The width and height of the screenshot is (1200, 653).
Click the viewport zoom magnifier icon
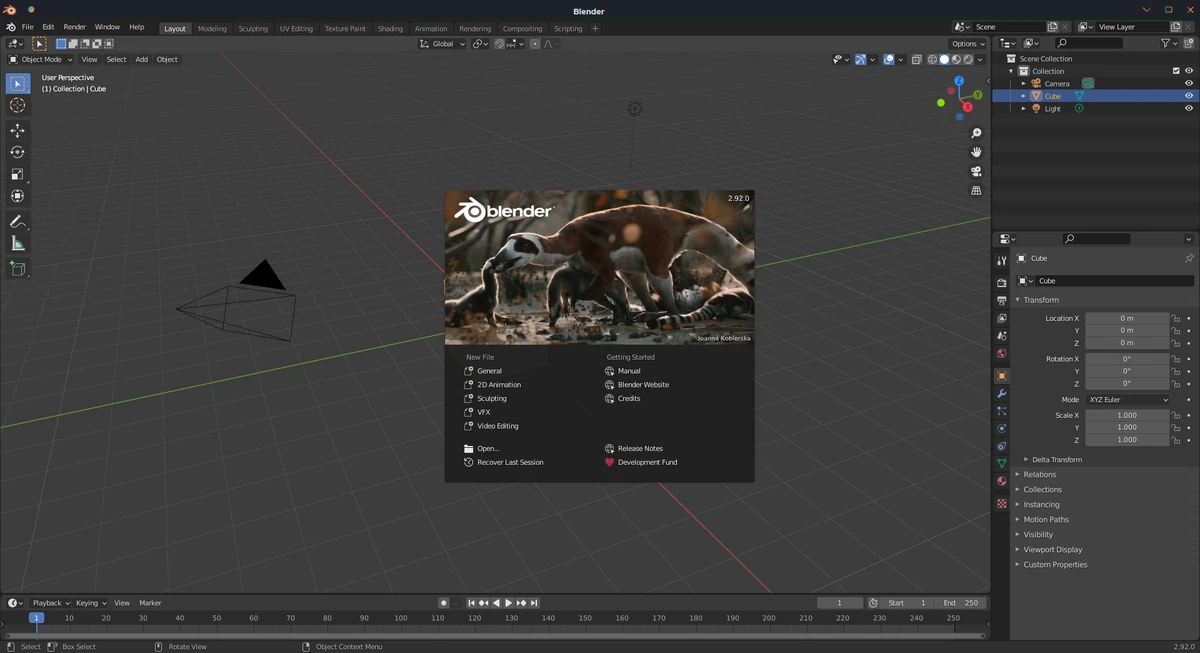(x=976, y=133)
